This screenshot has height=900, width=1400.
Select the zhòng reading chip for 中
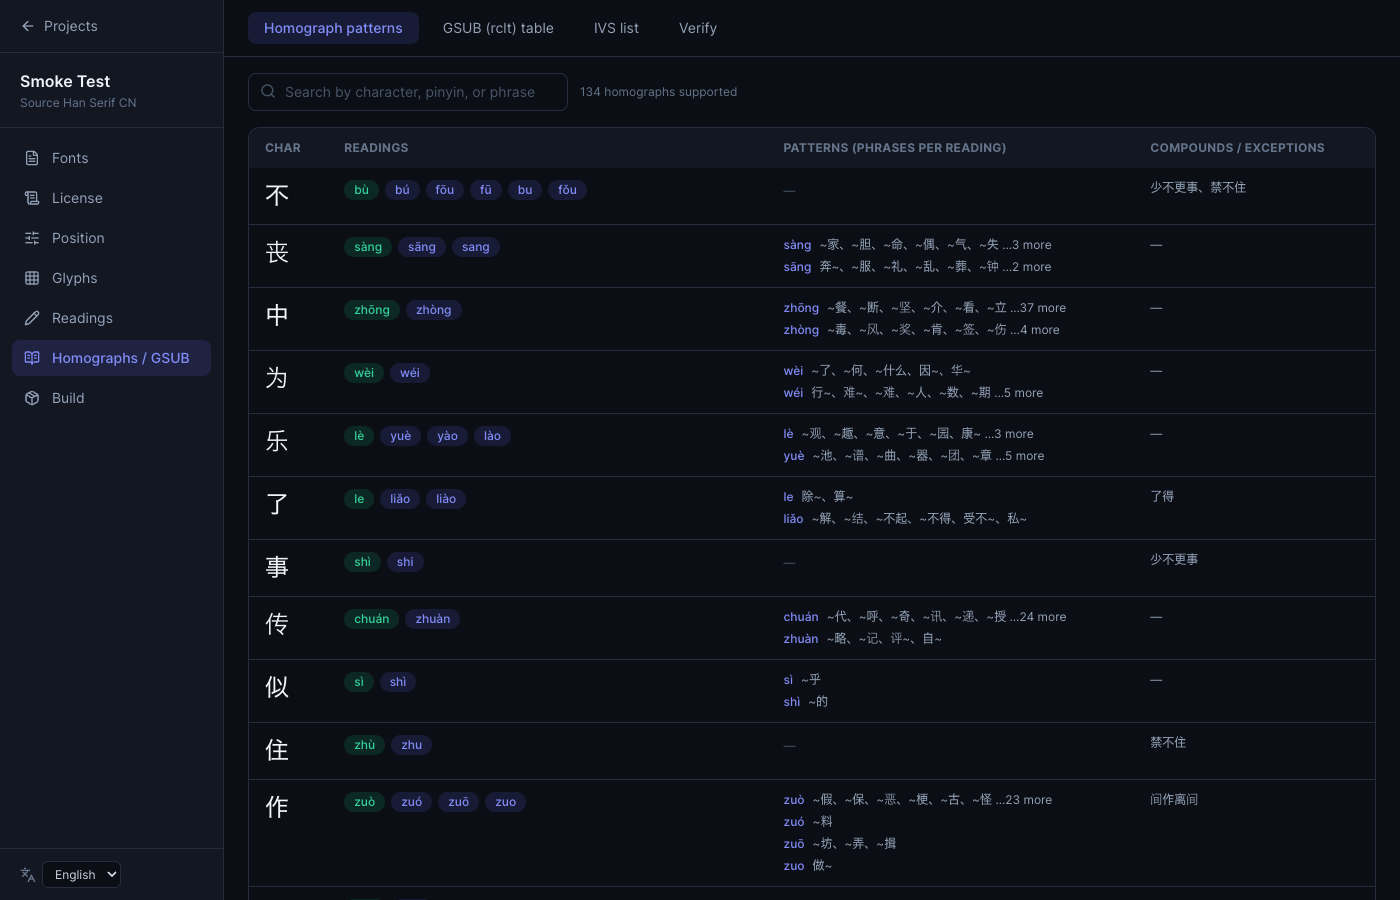tap(434, 310)
